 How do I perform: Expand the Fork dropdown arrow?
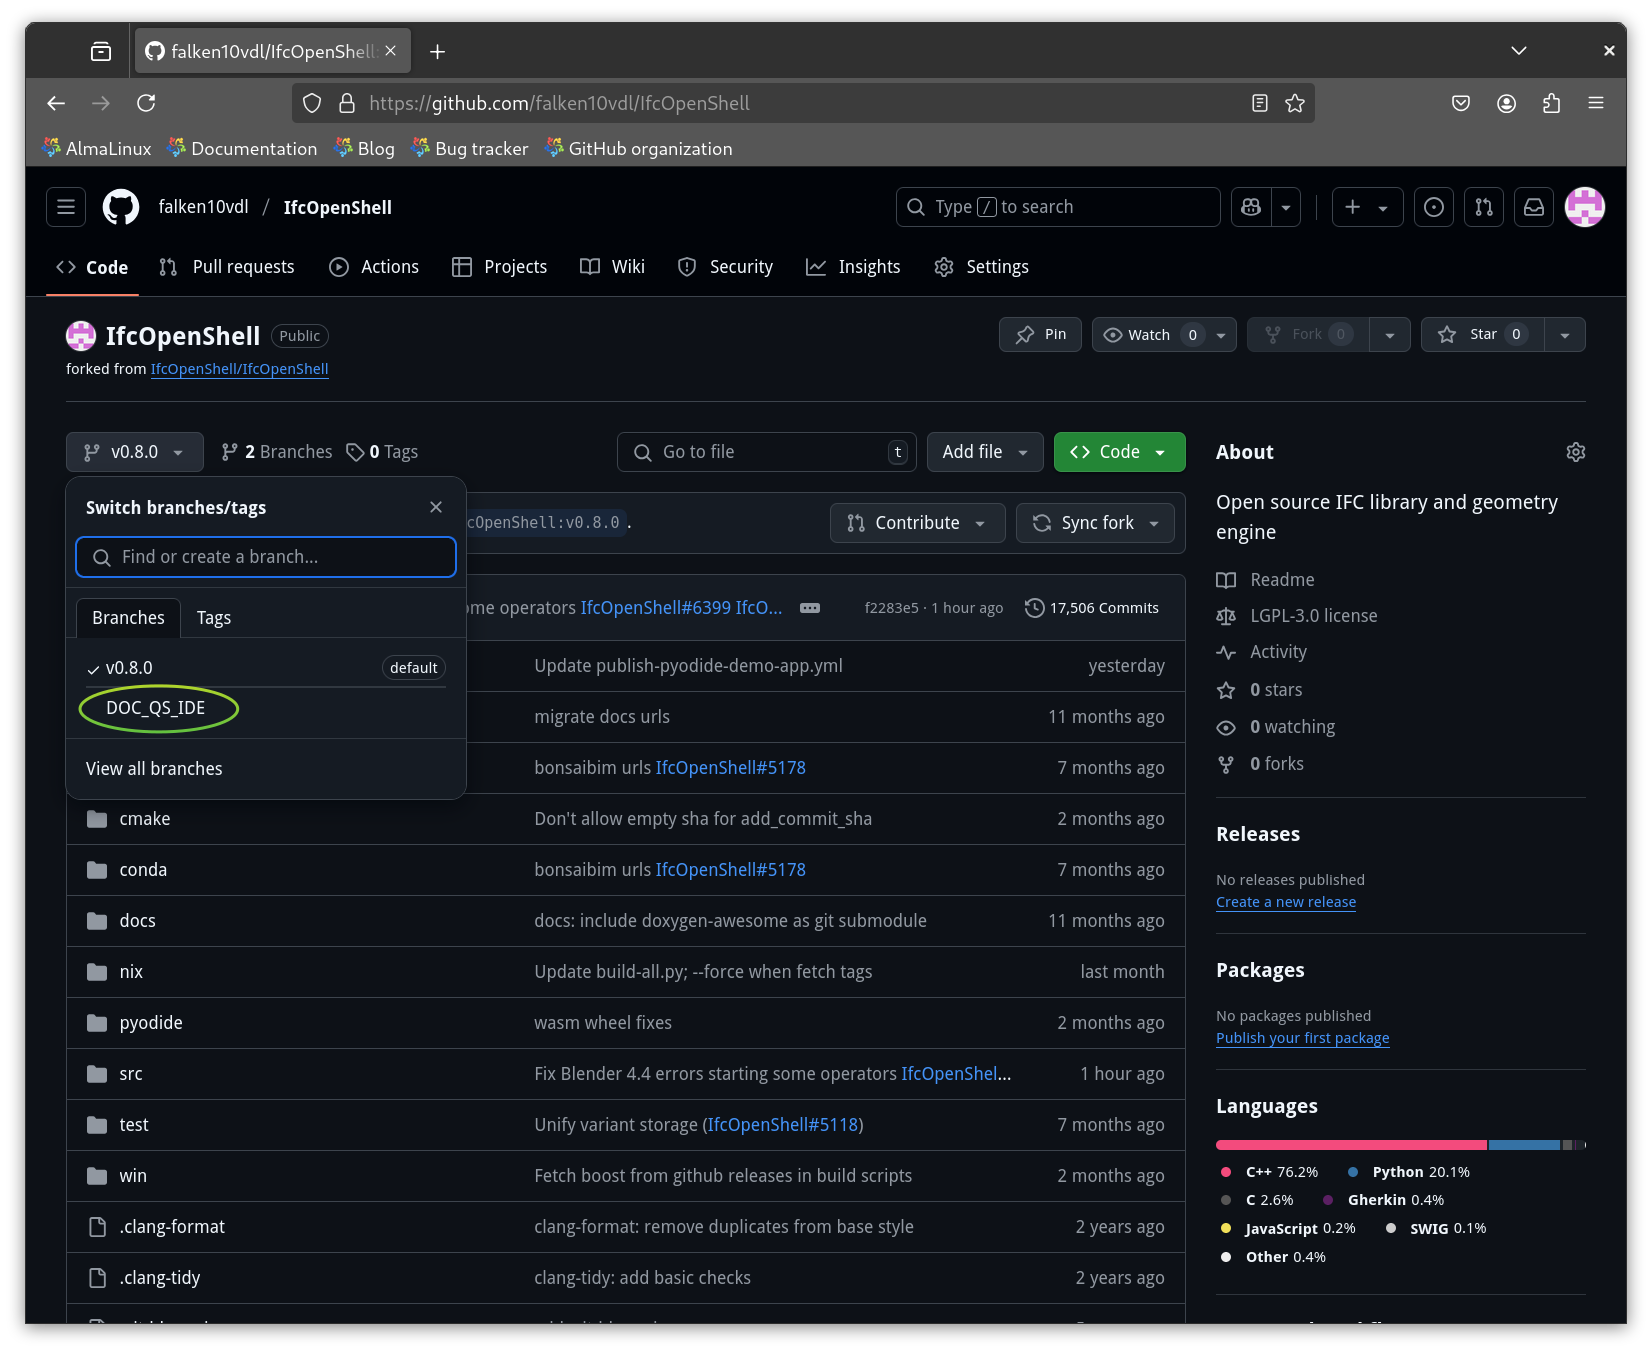click(1390, 335)
